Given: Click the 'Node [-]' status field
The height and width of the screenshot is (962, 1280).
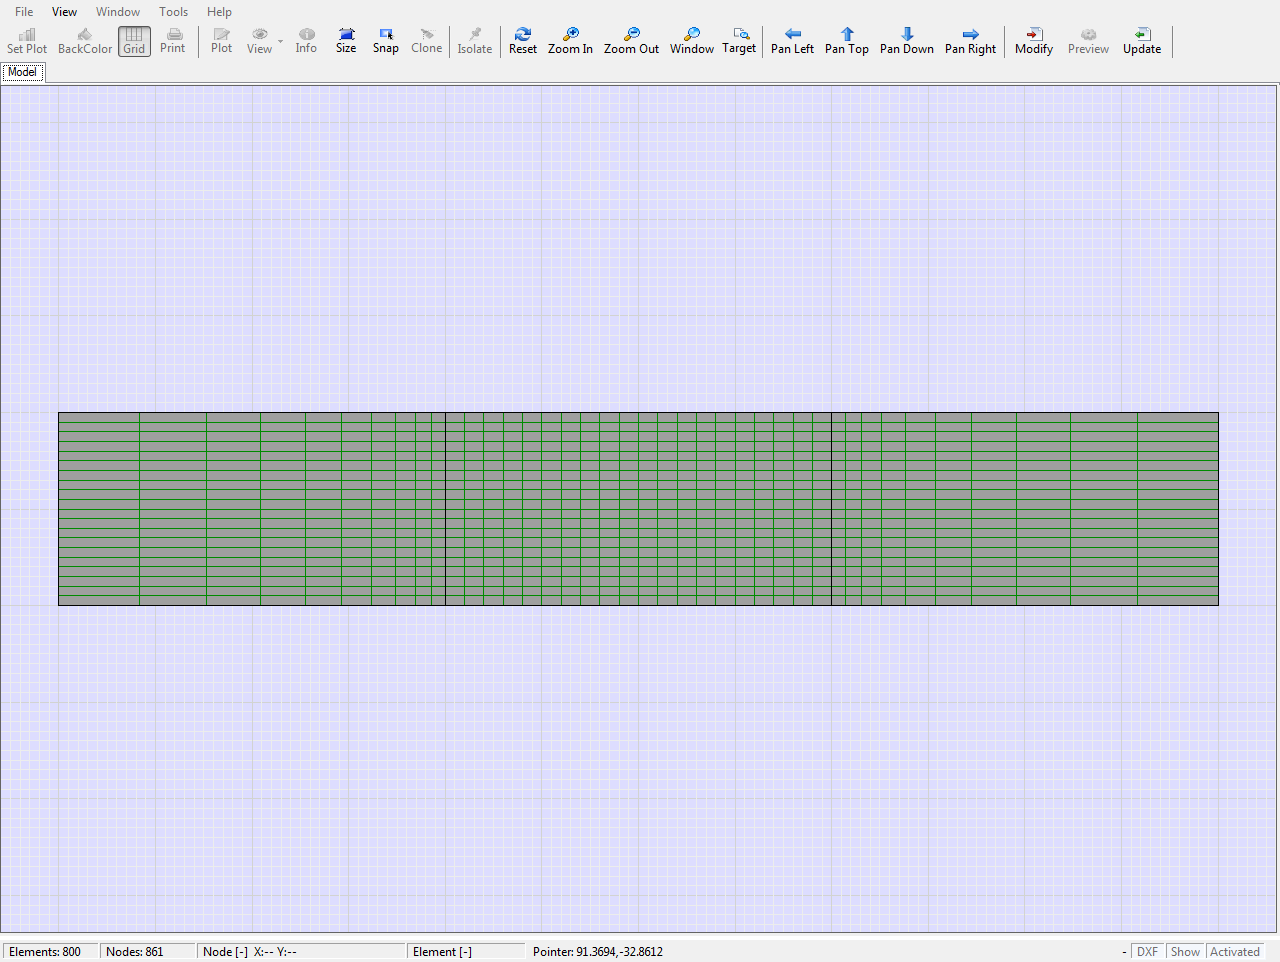Looking at the screenshot, I should click(x=302, y=952).
